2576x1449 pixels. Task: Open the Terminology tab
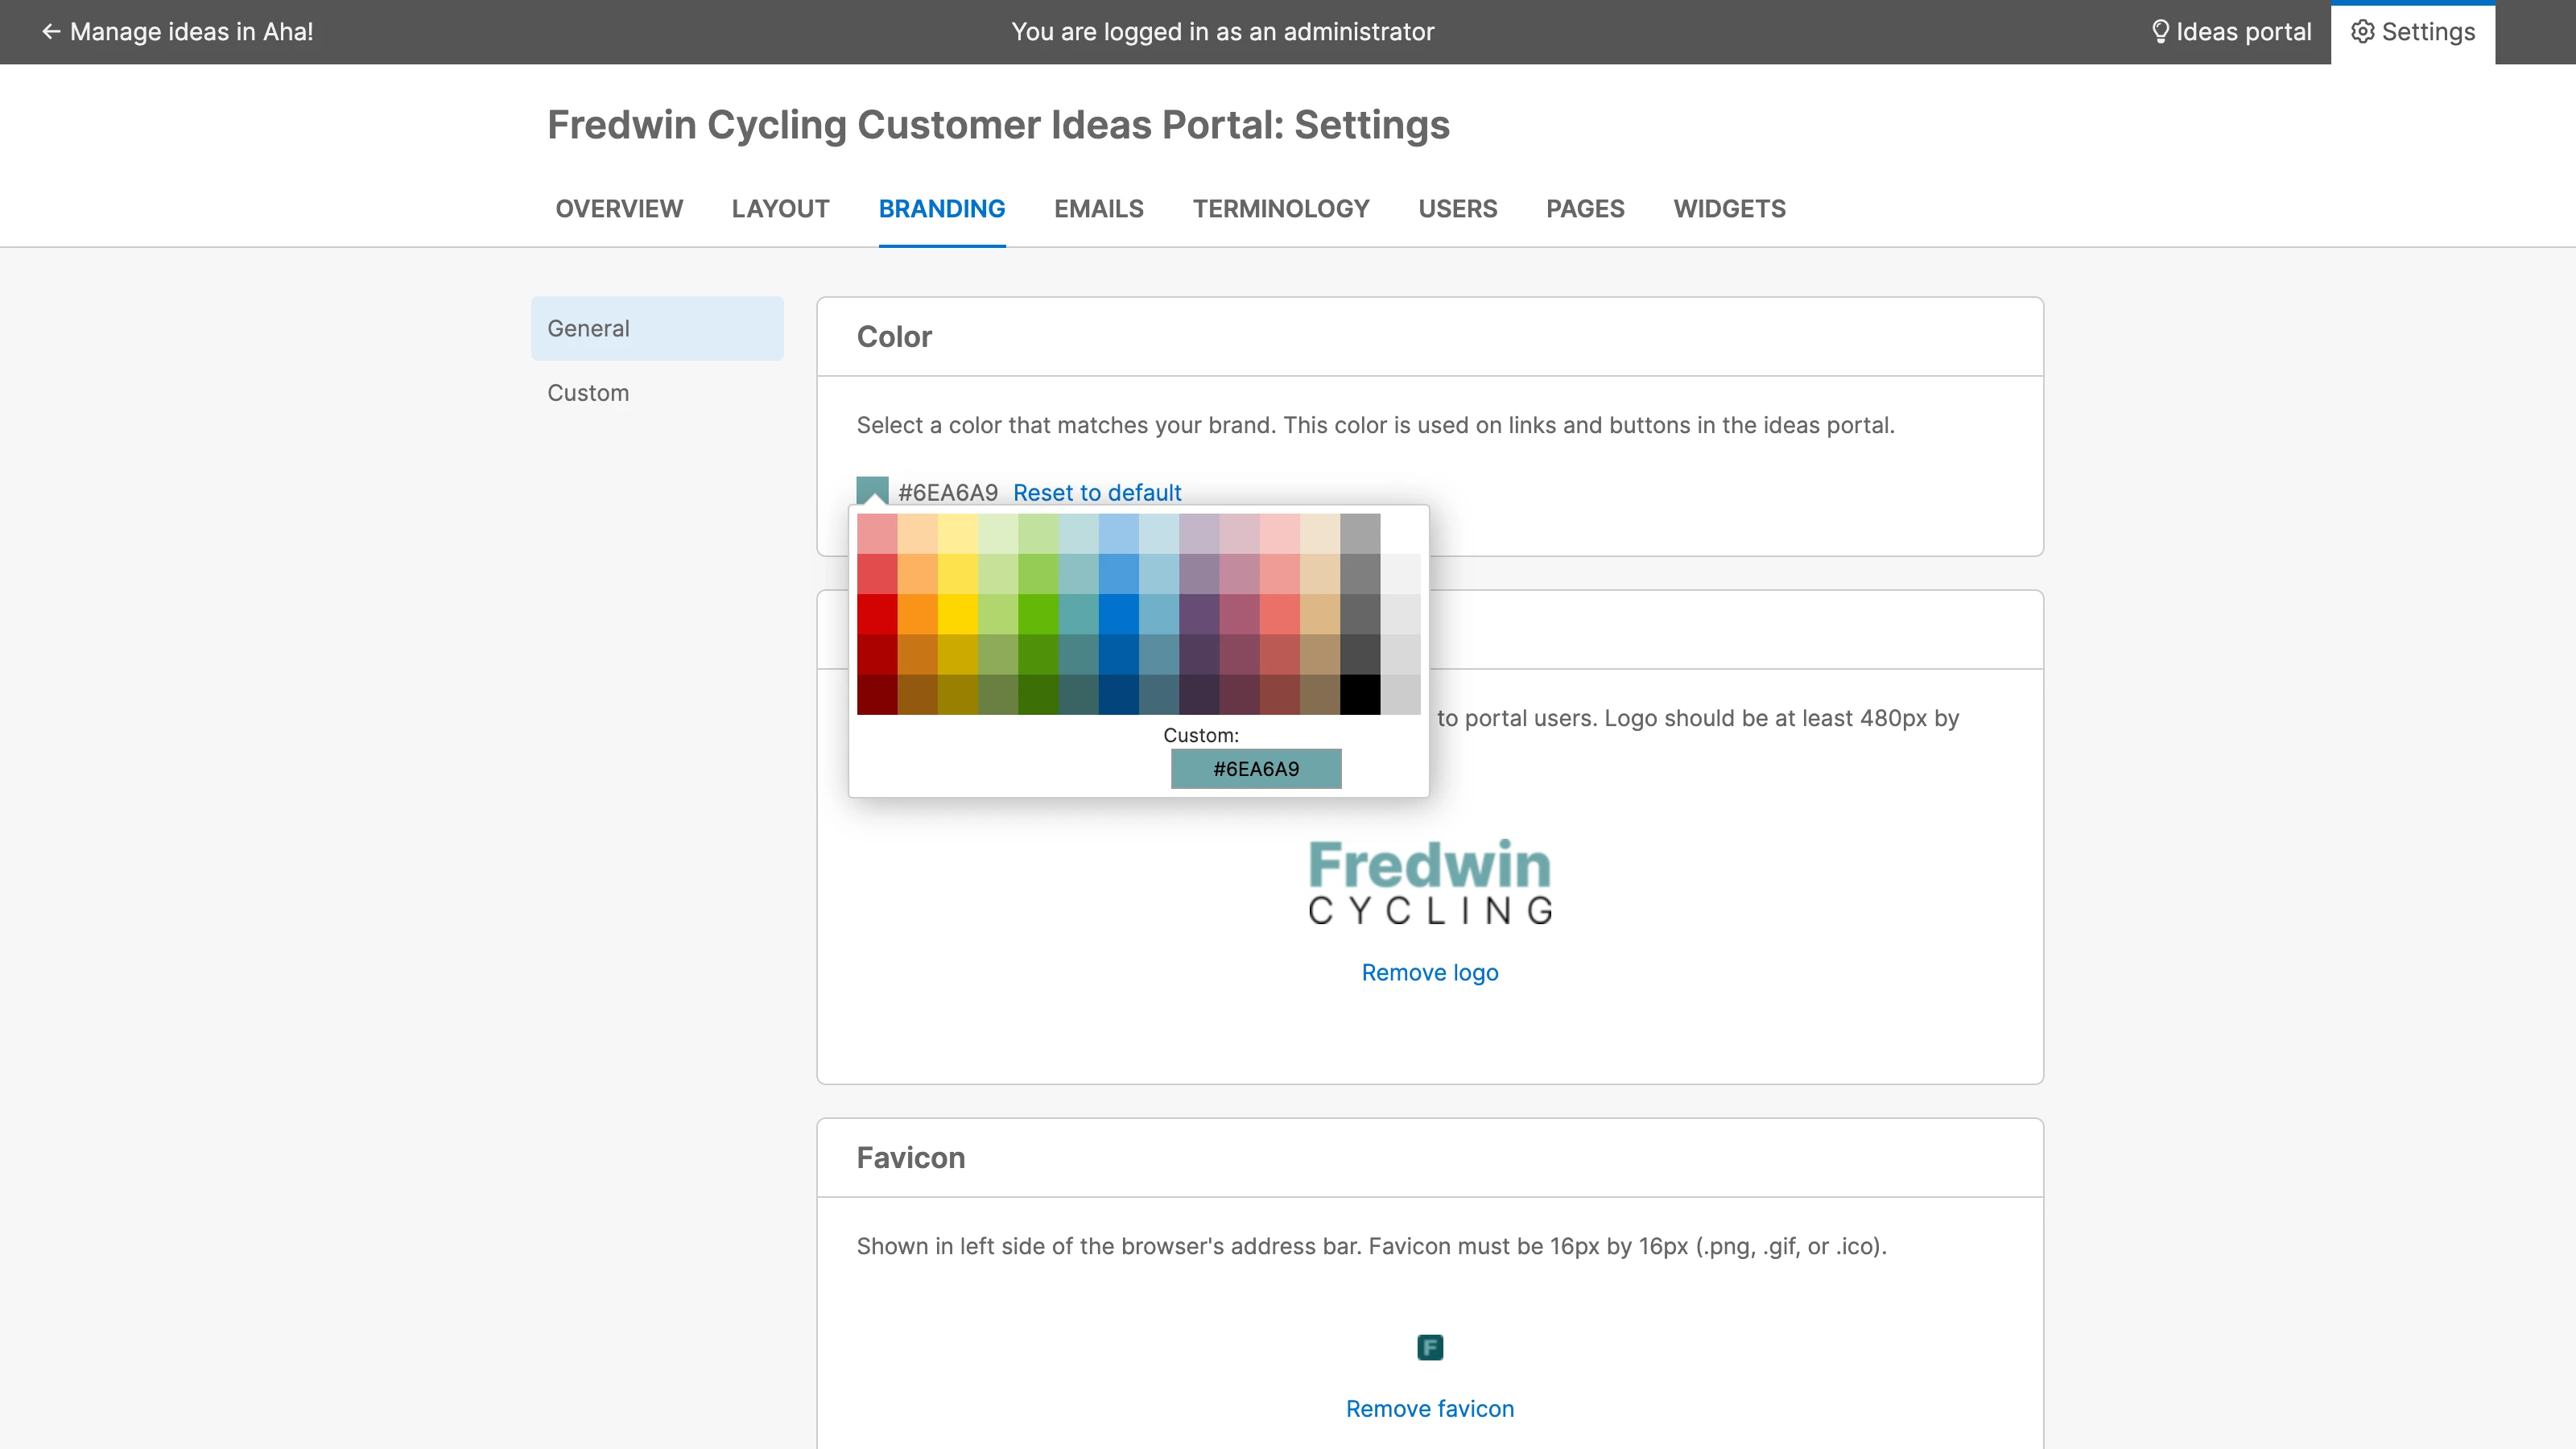click(x=1281, y=209)
